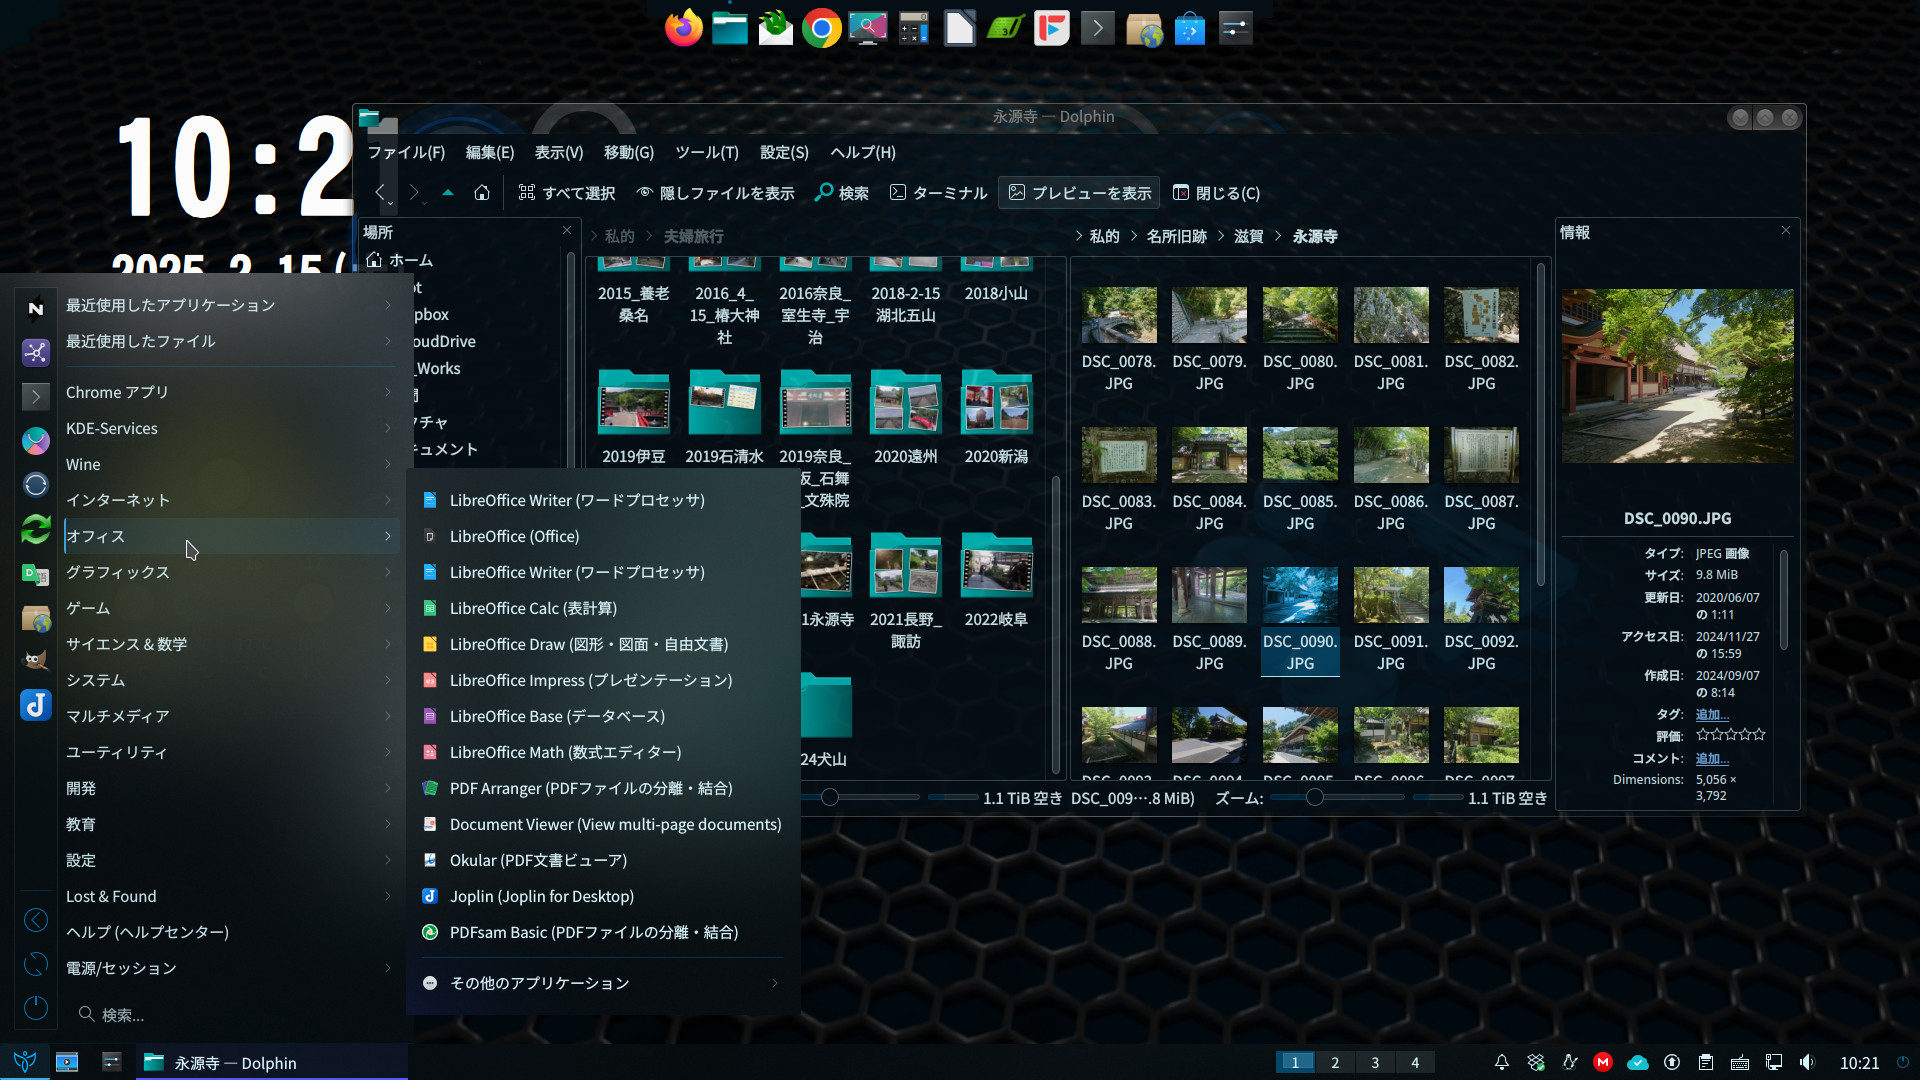Open the ツール(T) menu
The height and width of the screenshot is (1080, 1920).
coord(706,152)
